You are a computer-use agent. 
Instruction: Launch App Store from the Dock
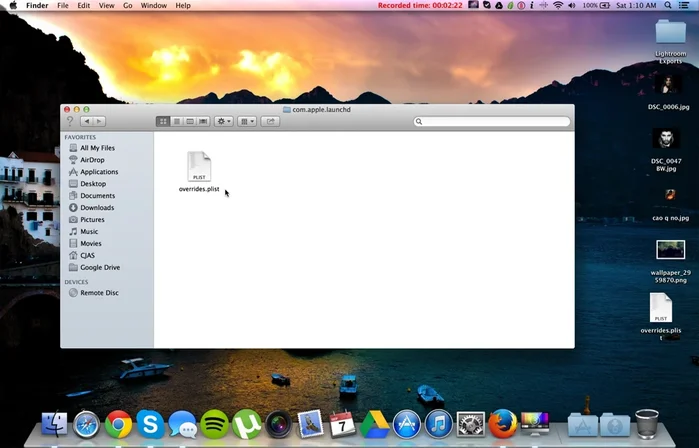click(407, 424)
